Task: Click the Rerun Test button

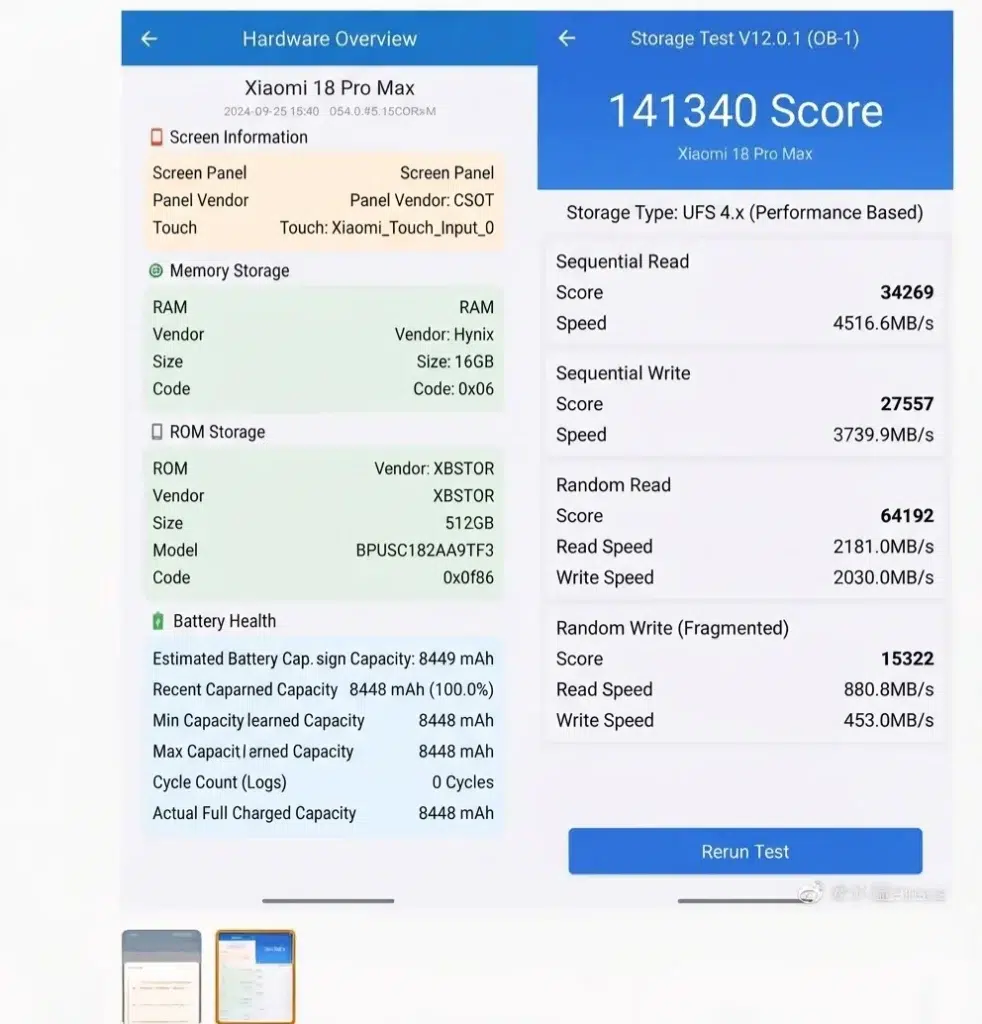Action: coord(745,852)
